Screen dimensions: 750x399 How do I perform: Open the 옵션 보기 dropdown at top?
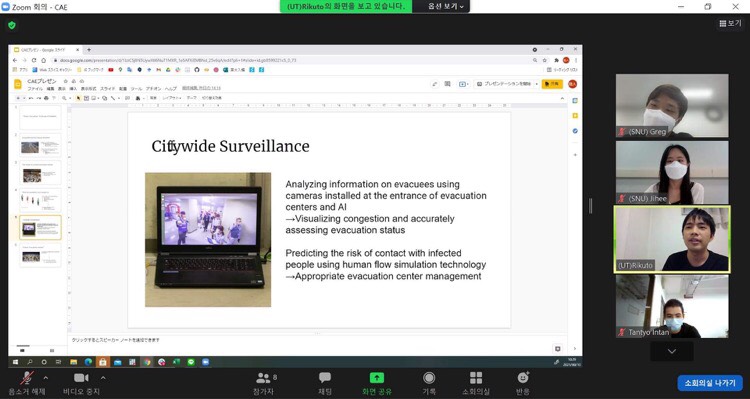click(446, 6)
